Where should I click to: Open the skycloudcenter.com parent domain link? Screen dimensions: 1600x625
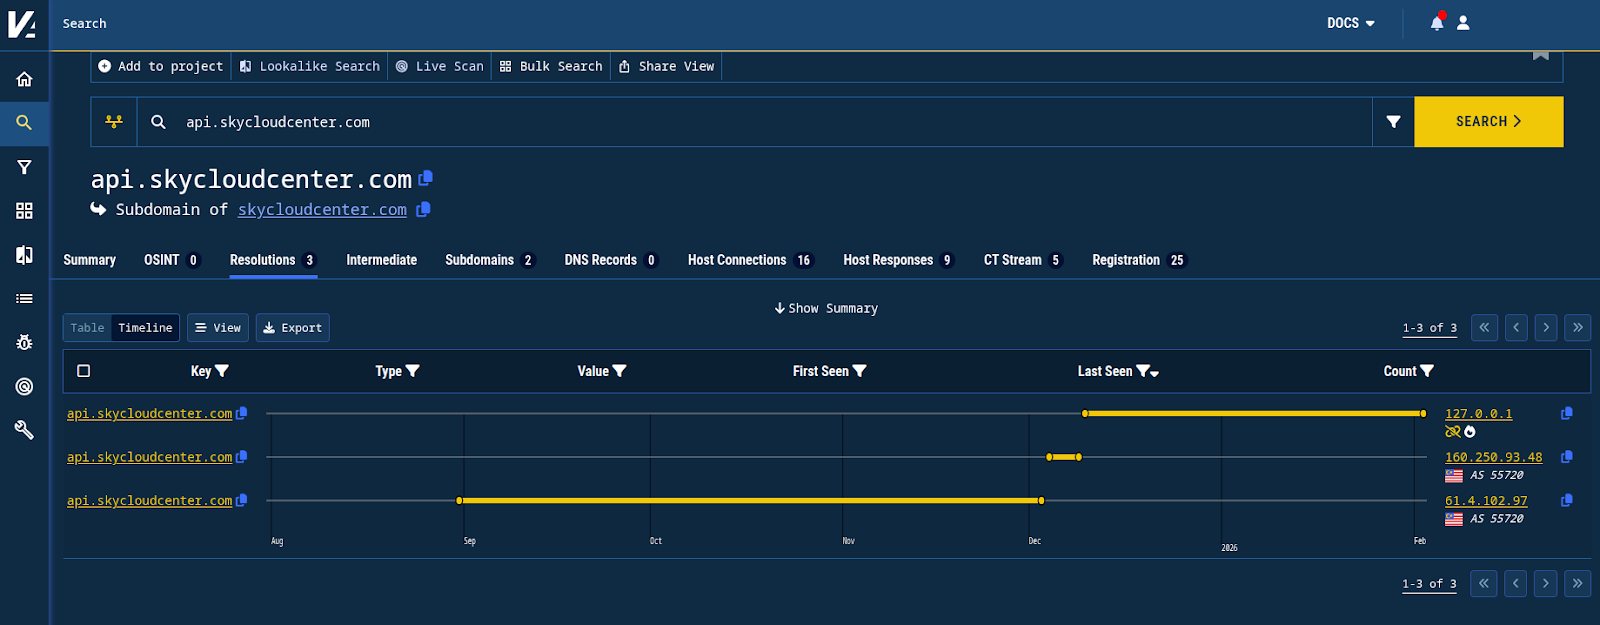click(x=322, y=209)
